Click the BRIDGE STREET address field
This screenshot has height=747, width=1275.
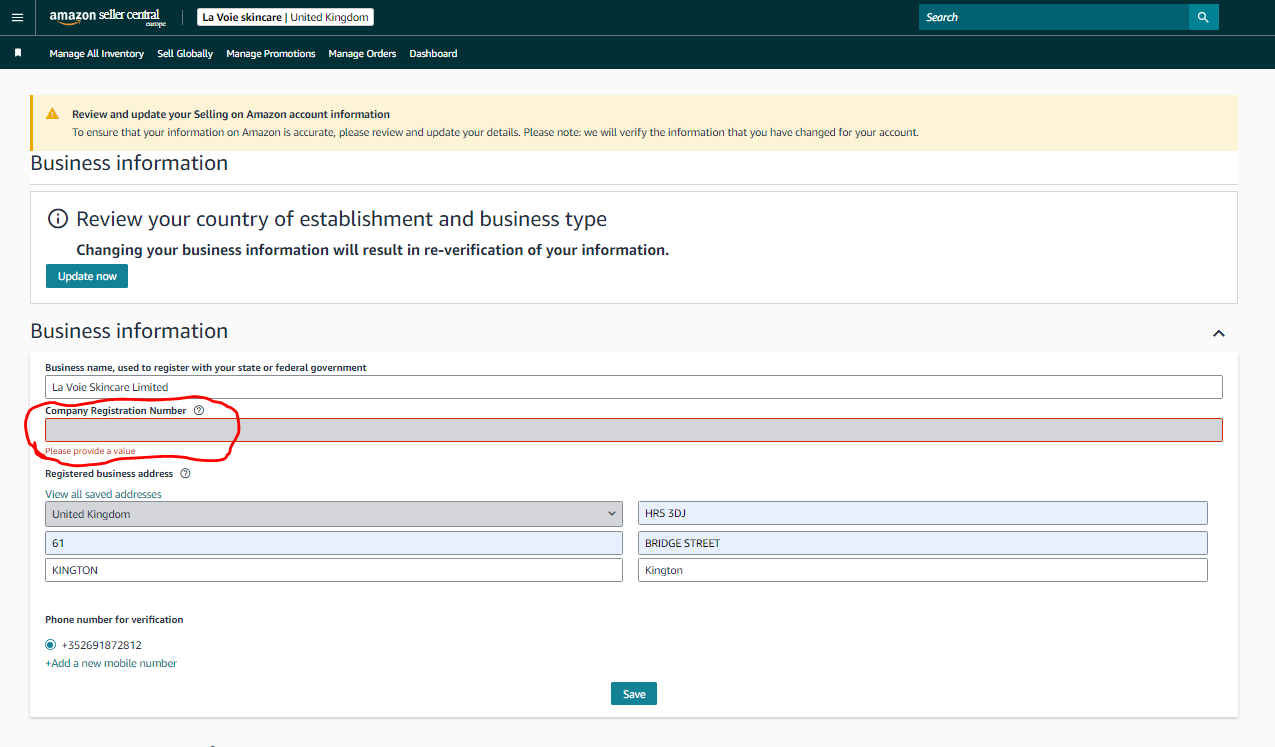[923, 543]
